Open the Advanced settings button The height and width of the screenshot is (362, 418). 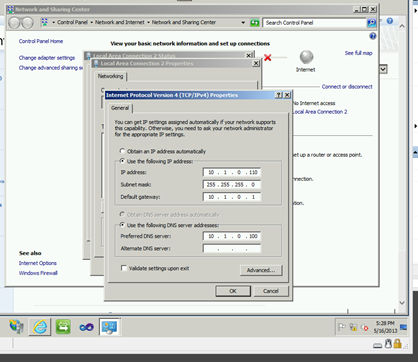[x=261, y=270]
